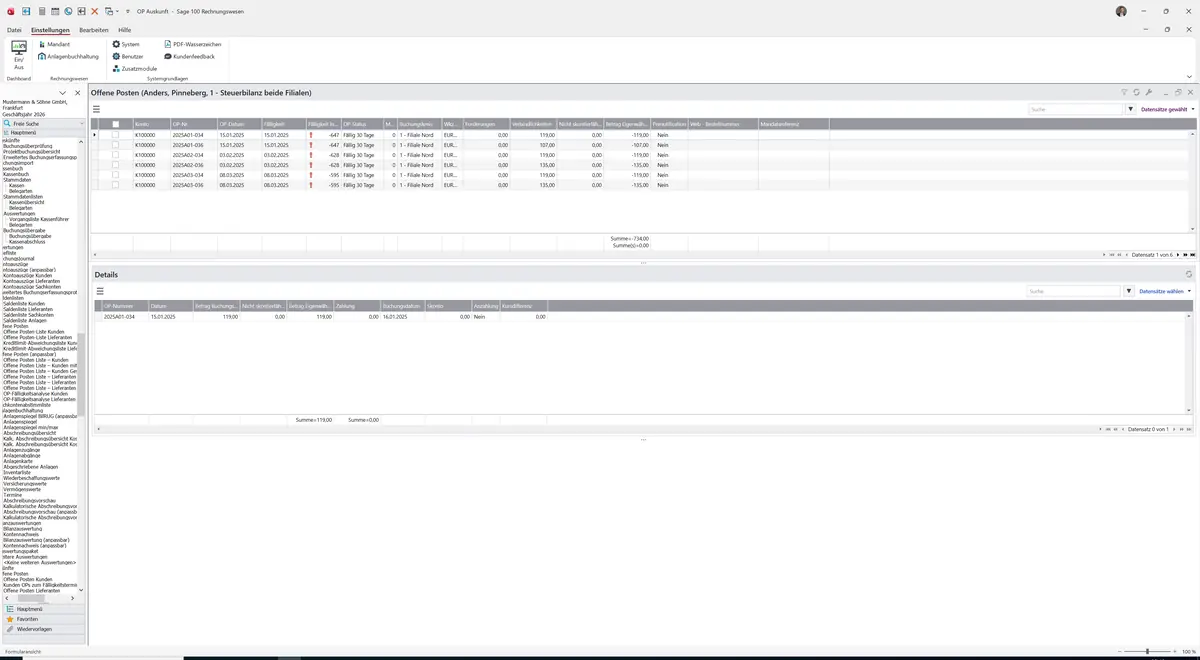
Task: Check the row for OP-Nr 2025A02-036
Action: click(116, 165)
